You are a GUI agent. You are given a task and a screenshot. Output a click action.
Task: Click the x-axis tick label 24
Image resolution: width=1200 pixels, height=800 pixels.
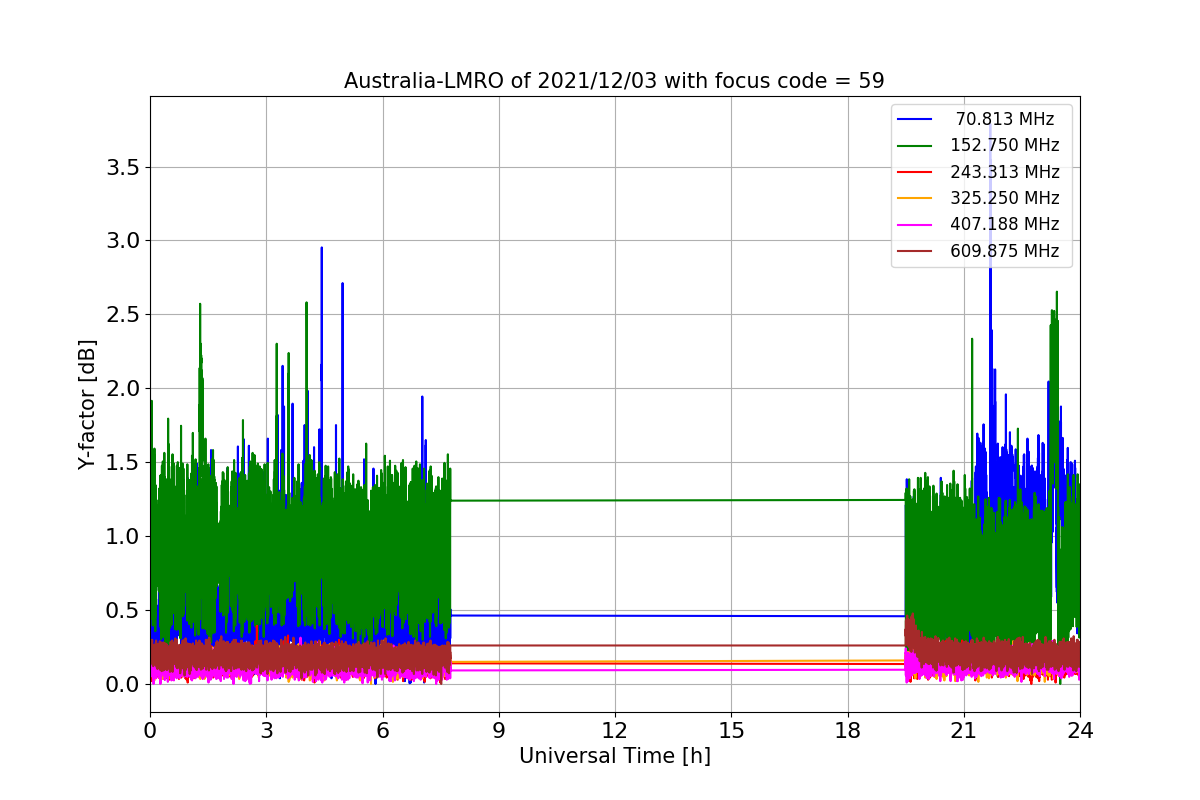(x=1080, y=730)
